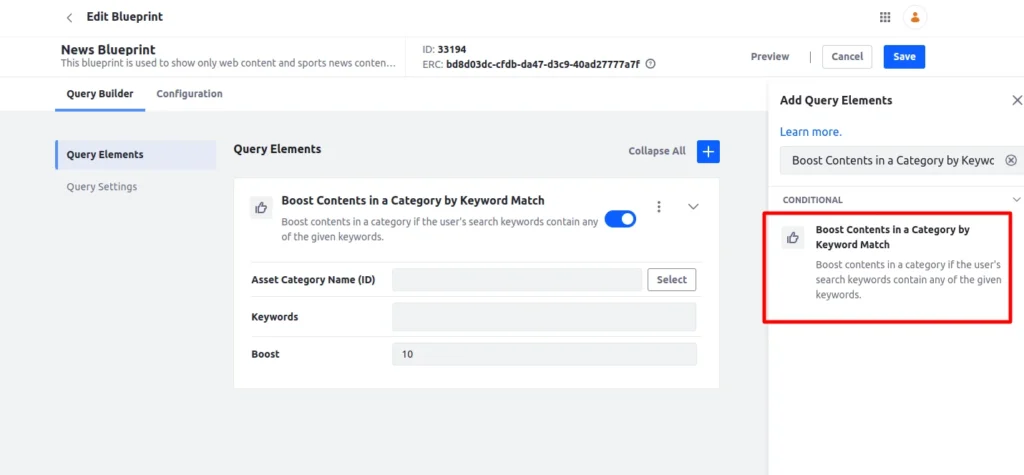Click the Boost field label
The width and height of the screenshot is (1024, 475).
coord(265,354)
